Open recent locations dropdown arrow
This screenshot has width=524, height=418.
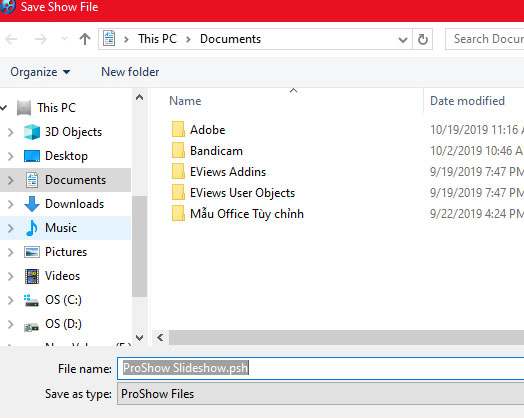click(x=64, y=39)
